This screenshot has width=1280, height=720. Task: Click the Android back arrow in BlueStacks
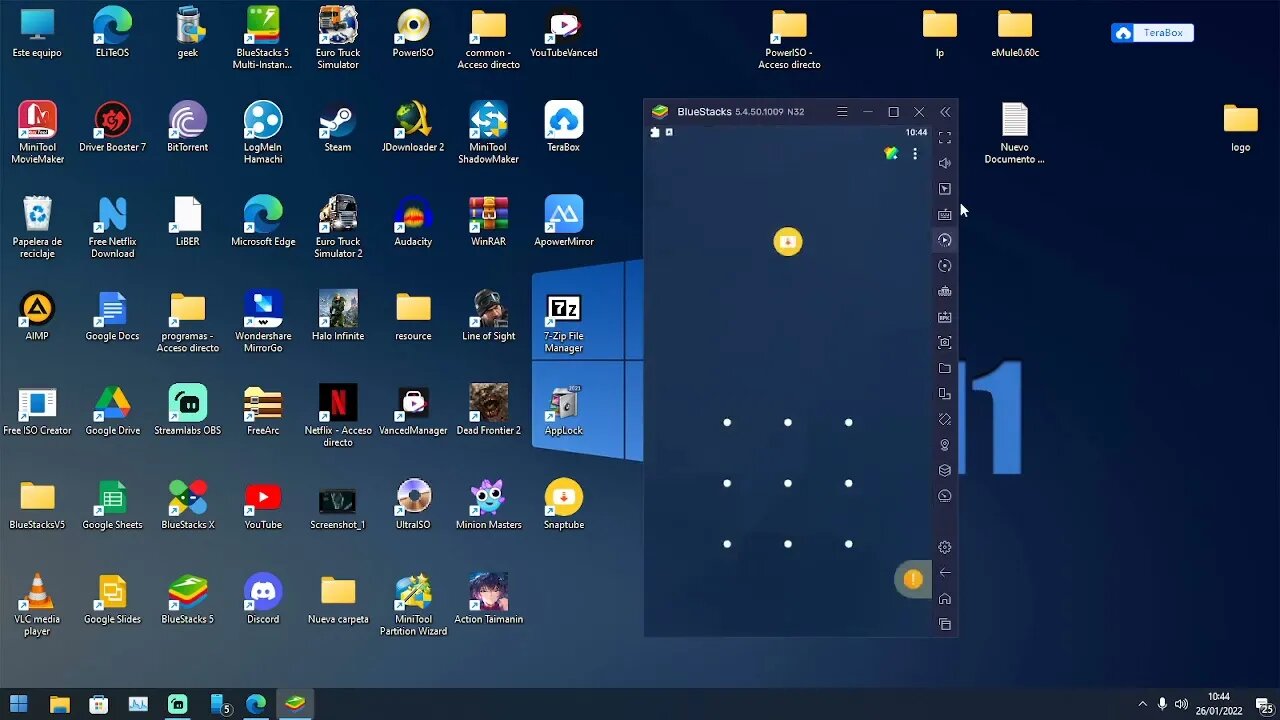point(945,573)
